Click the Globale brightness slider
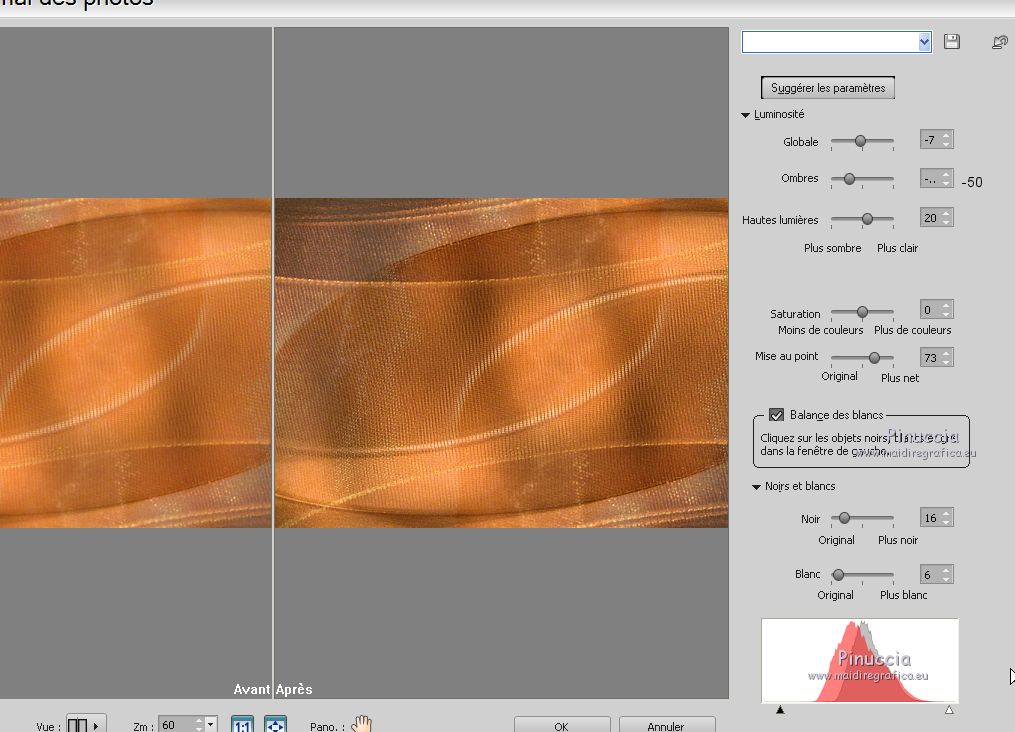Screen dimensions: 1015x732 click(x=862, y=141)
